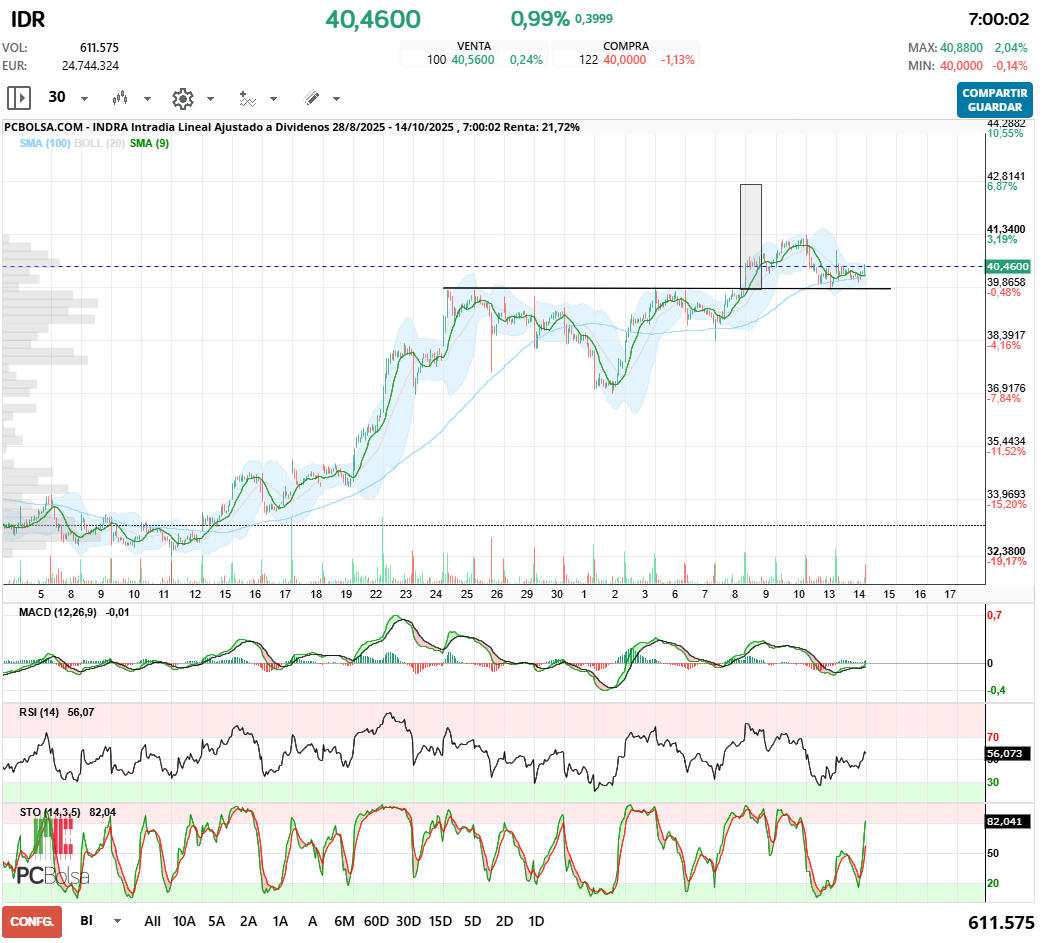Toggle the SMA (9) indicator label

[x=150, y=143]
